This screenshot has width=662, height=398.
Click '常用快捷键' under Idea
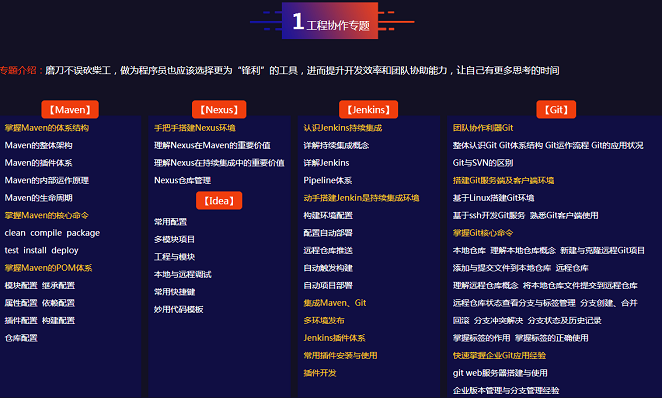pos(174,292)
